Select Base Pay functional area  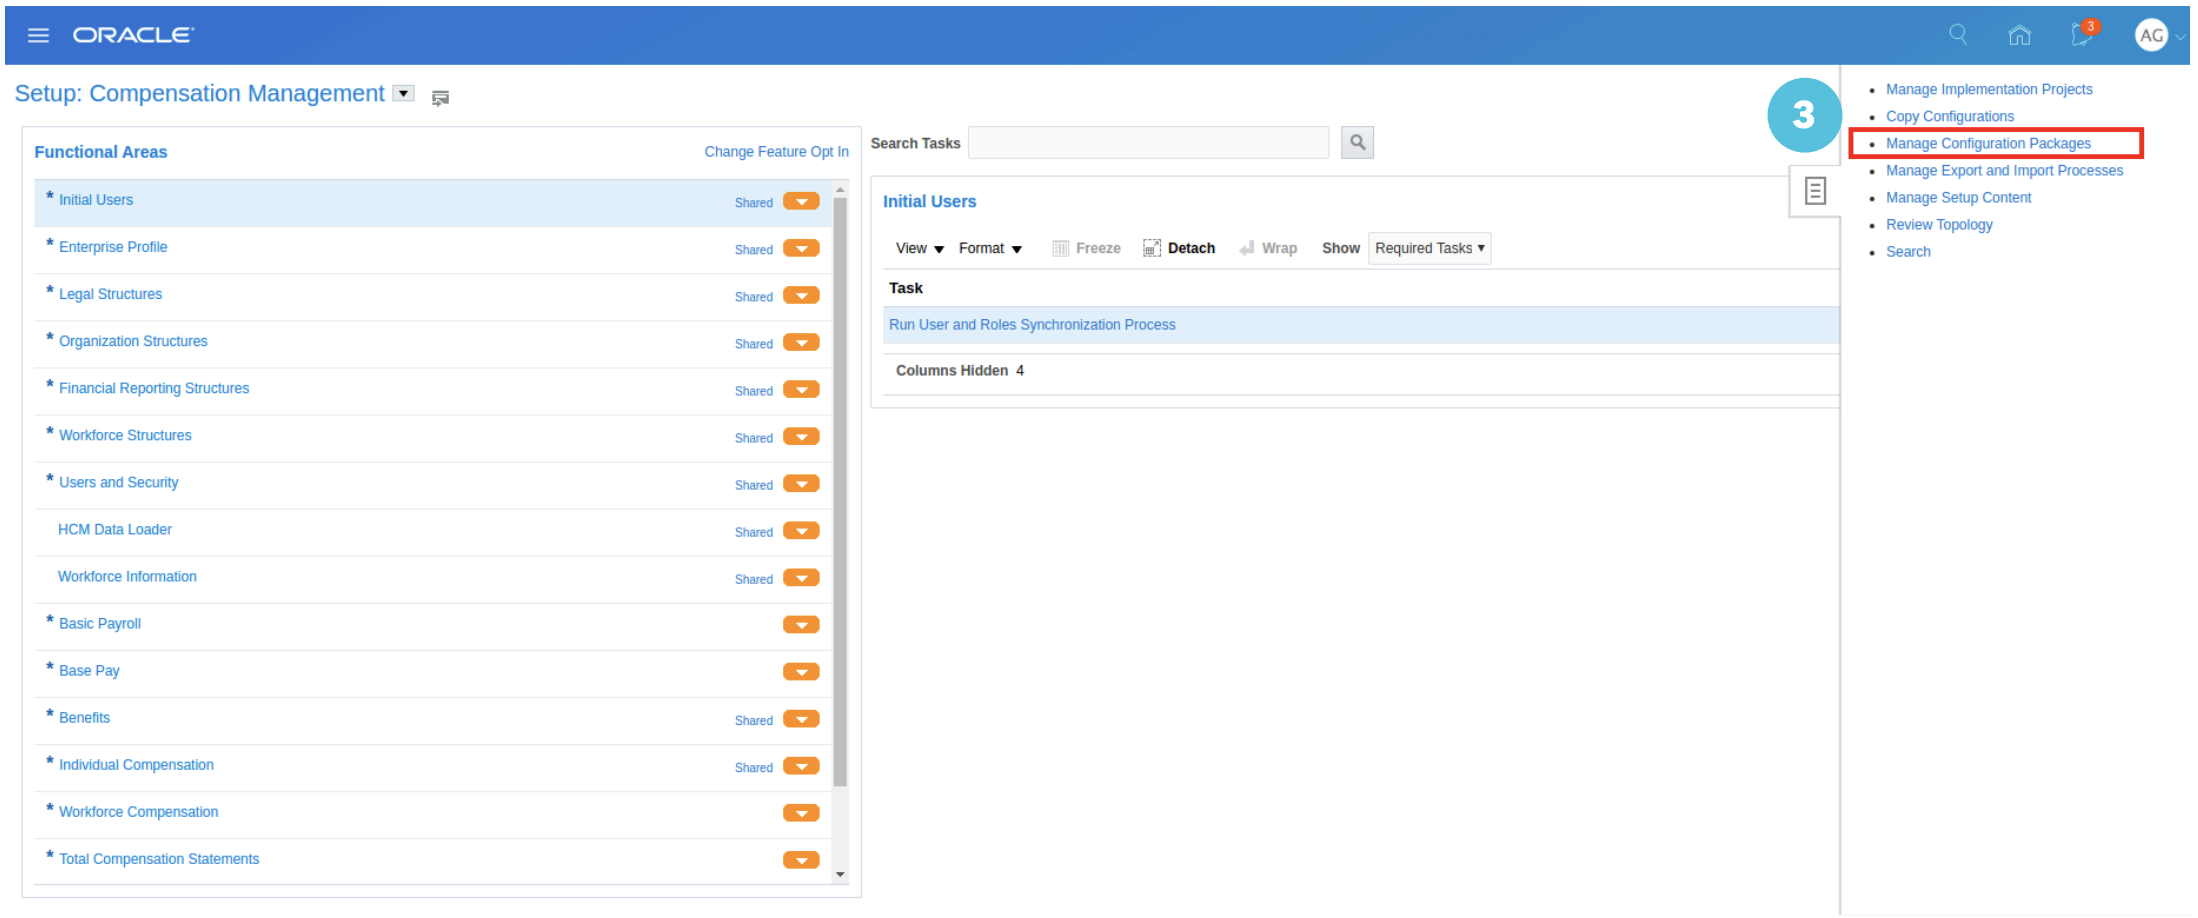tap(89, 670)
